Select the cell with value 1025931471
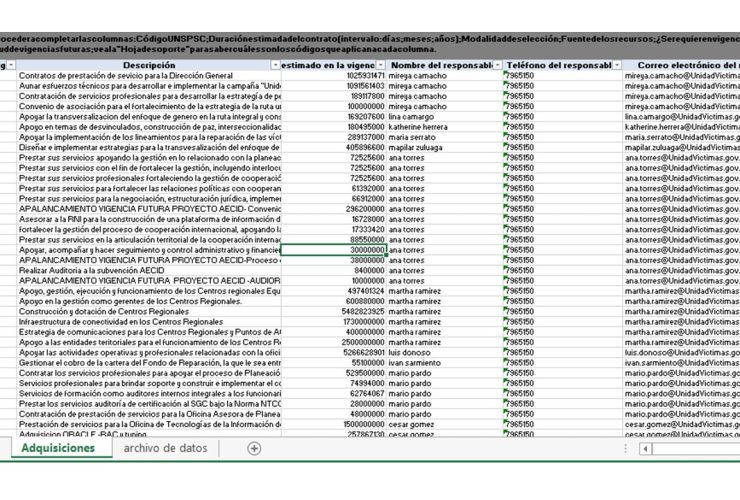Viewport: 740px width, 500px height. (334, 76)
